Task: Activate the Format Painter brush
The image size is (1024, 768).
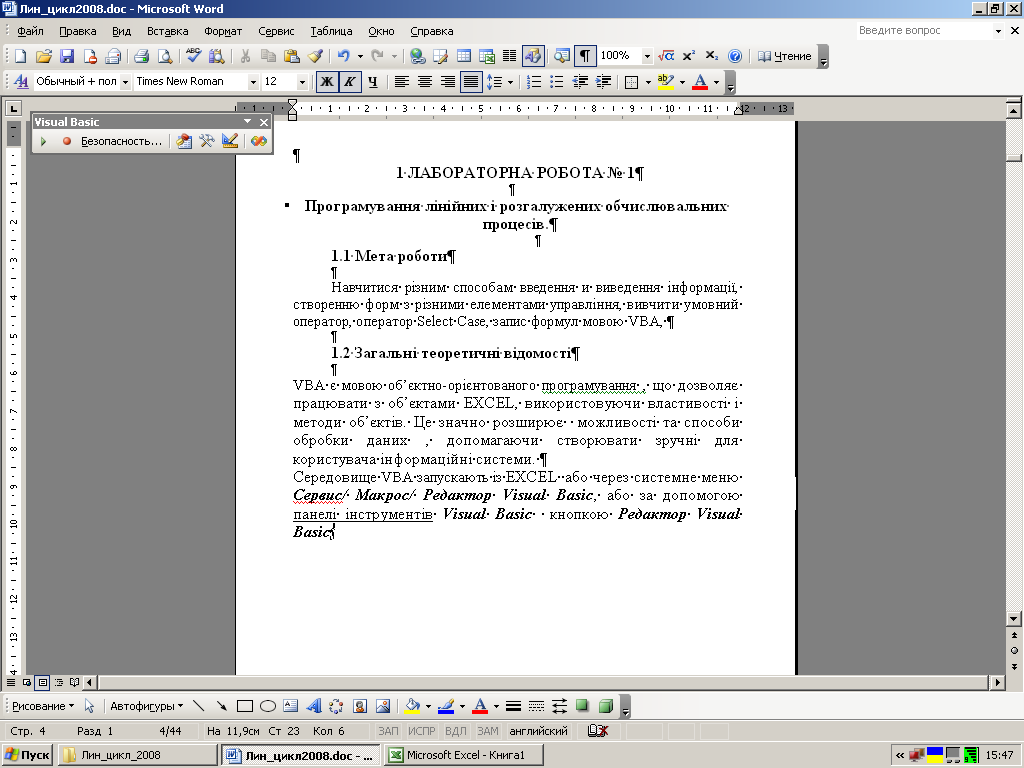Action: tap(315, 57)
